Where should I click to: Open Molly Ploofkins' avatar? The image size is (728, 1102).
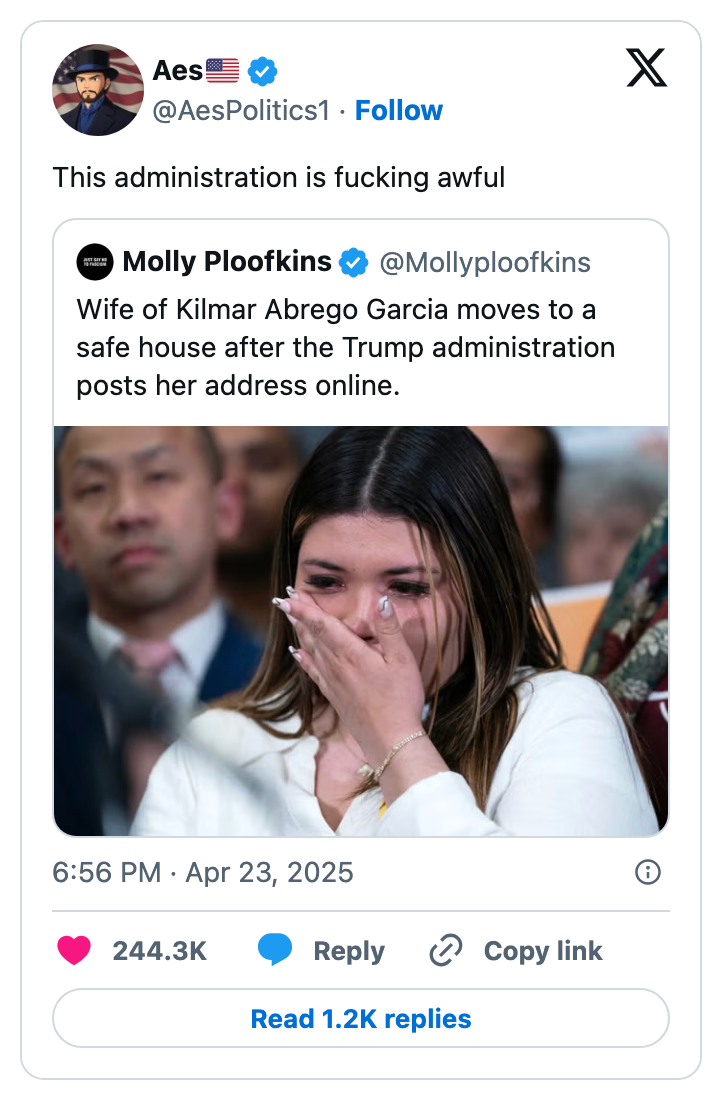(x=94, y=261)
